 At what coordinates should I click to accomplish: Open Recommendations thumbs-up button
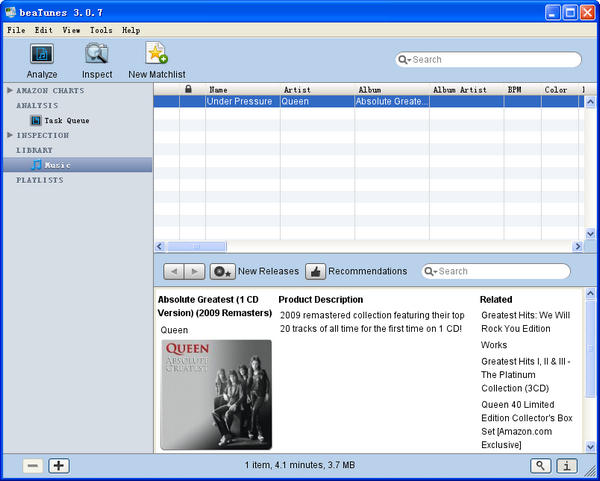click(x=315, y=271)
